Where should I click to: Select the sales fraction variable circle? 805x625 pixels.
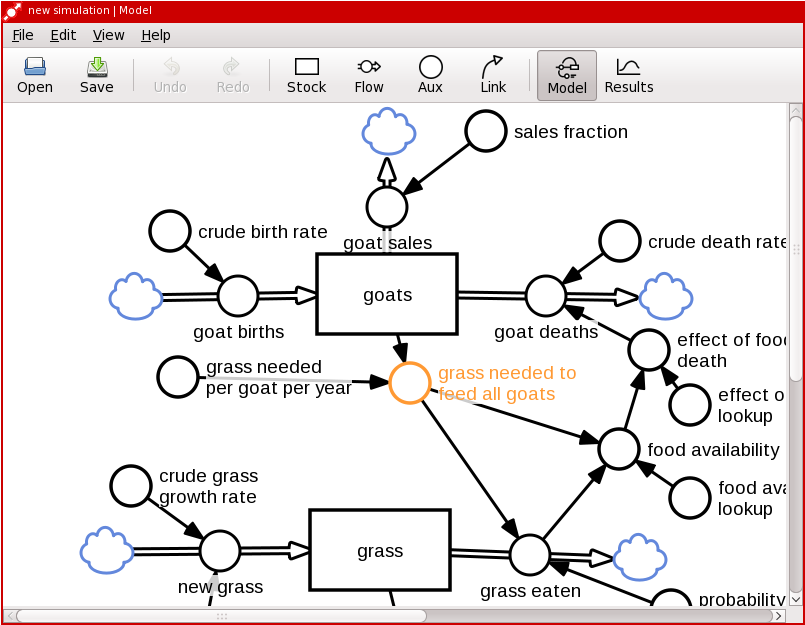[x=486, y=131]
